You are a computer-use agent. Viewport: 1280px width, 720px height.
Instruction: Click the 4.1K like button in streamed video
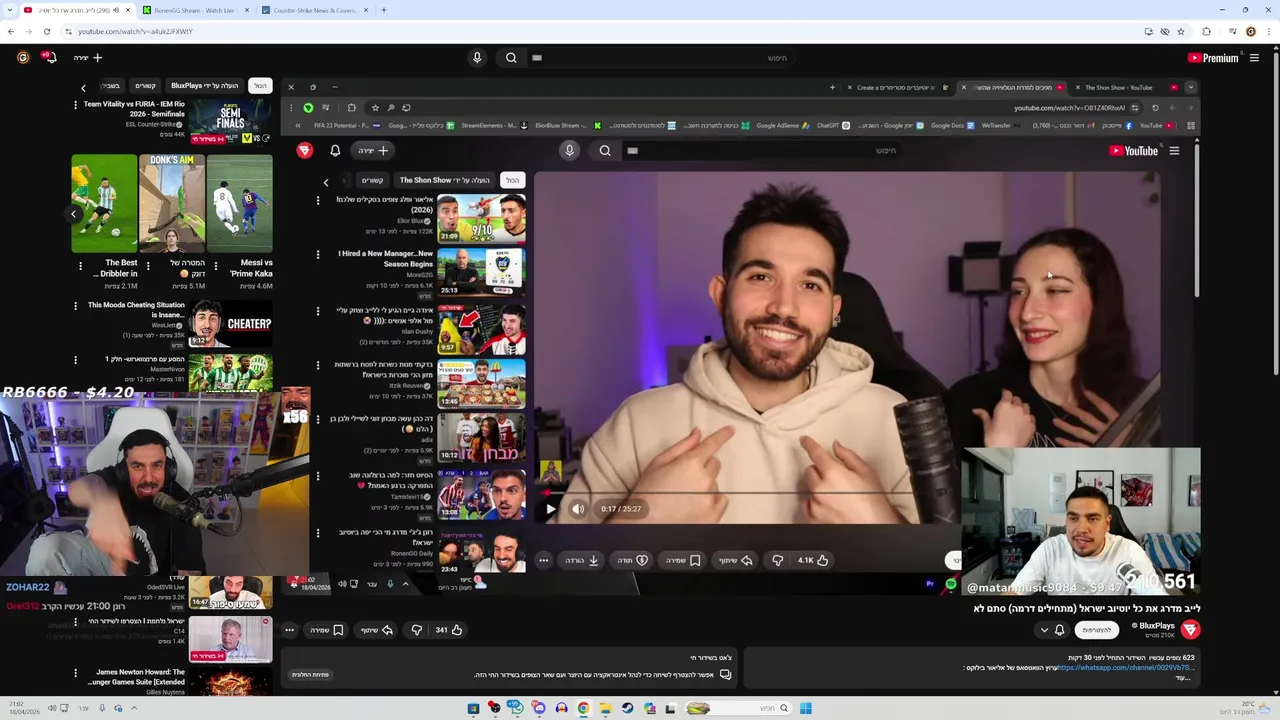pyautogui.click(x=813, y=560)
